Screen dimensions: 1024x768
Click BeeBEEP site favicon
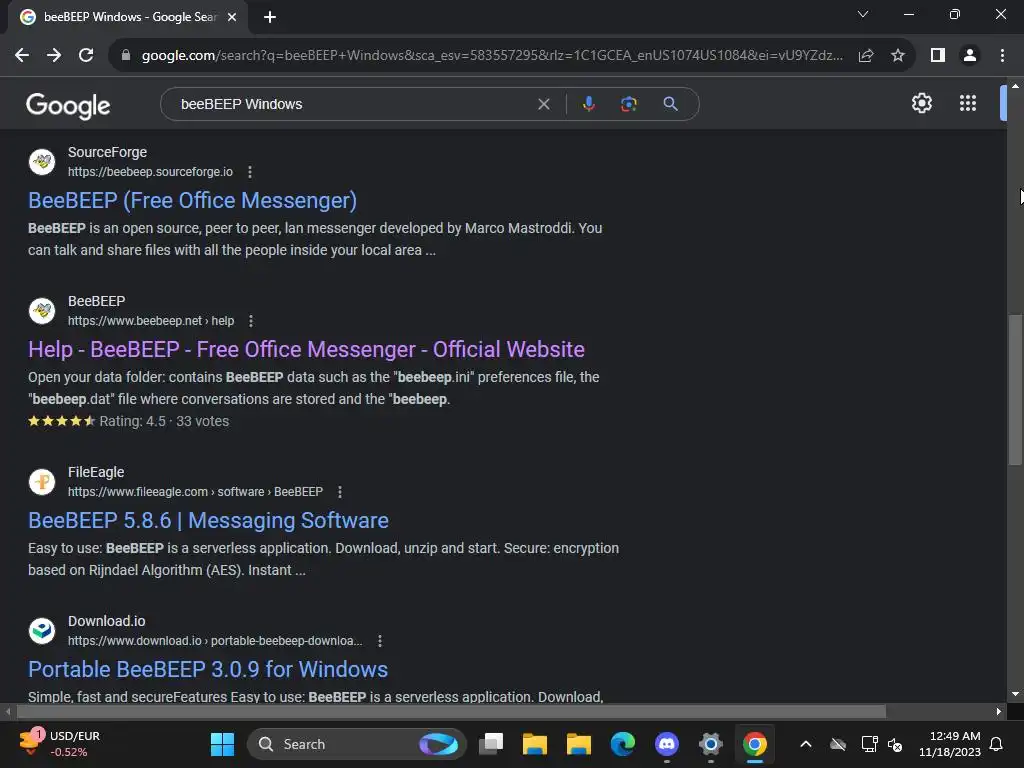point(42,310)
